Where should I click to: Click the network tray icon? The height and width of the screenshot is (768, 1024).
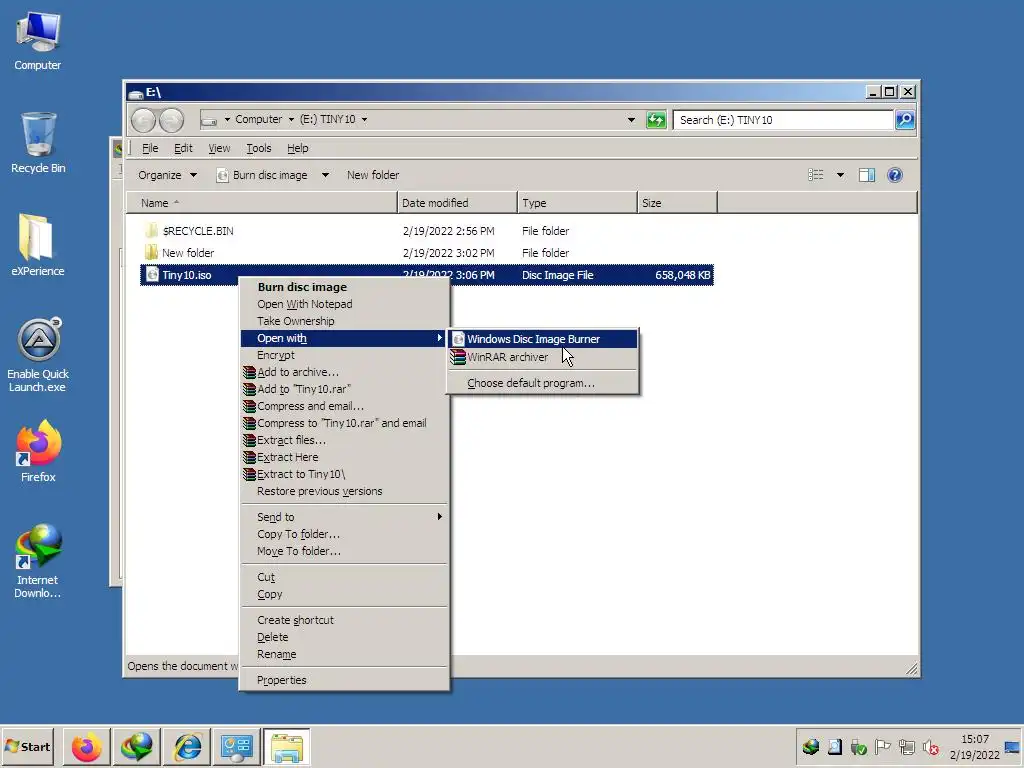click(906, 746)
